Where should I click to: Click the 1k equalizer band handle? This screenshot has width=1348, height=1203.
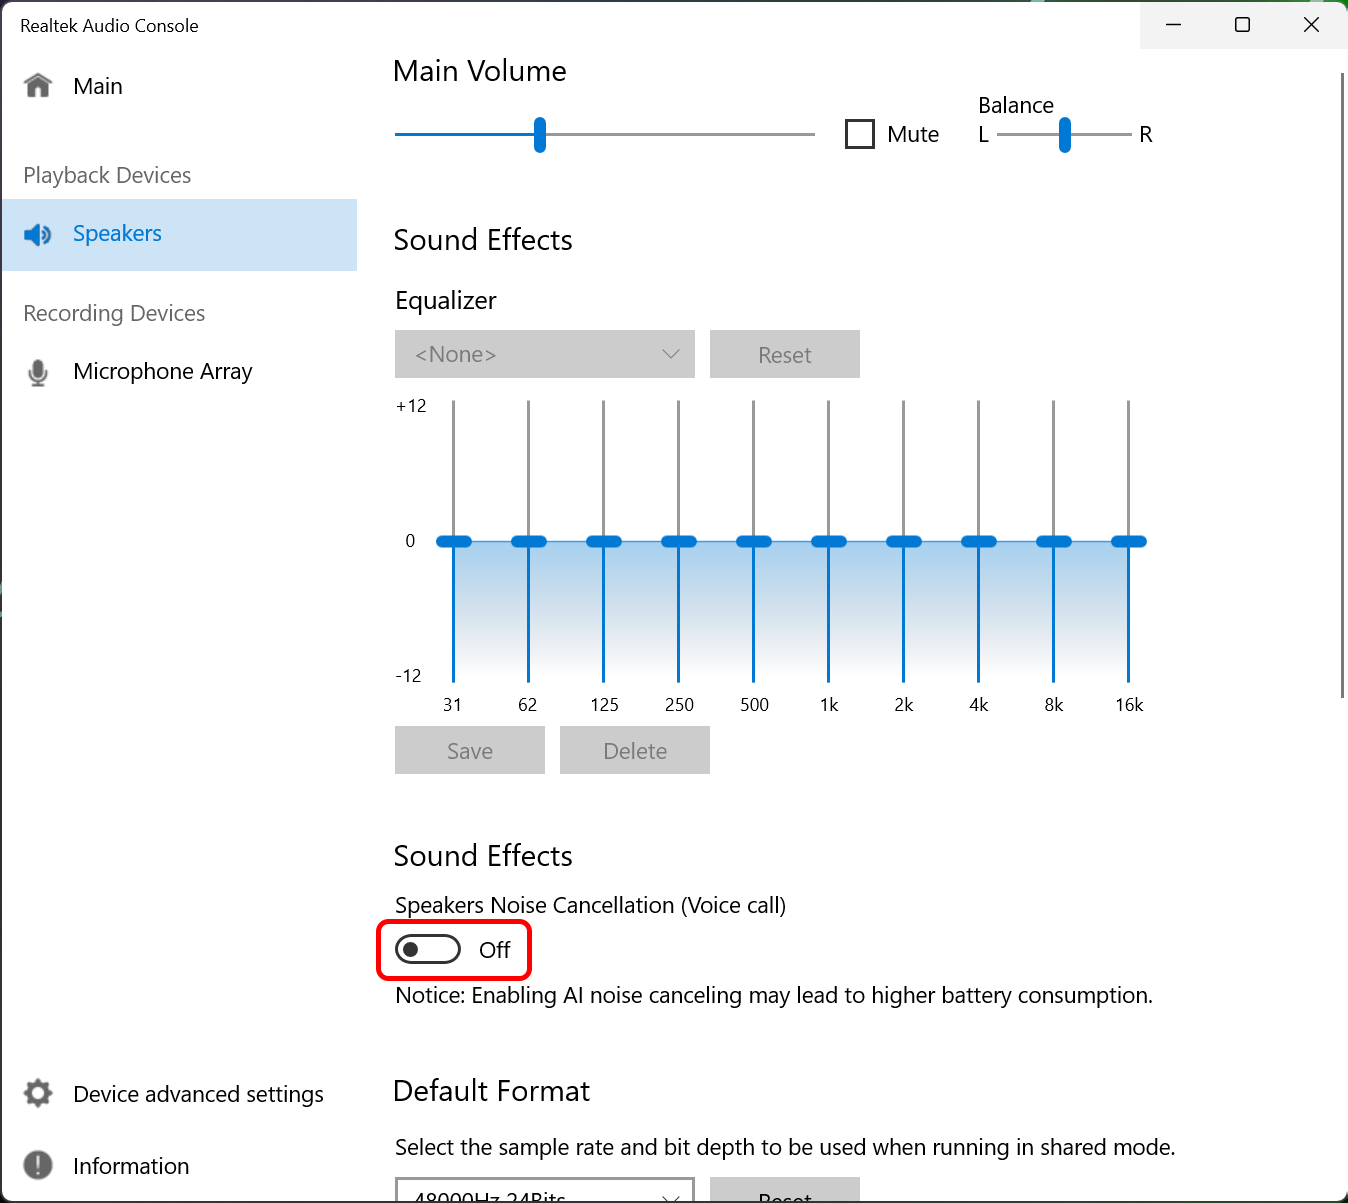coord(828,540)
